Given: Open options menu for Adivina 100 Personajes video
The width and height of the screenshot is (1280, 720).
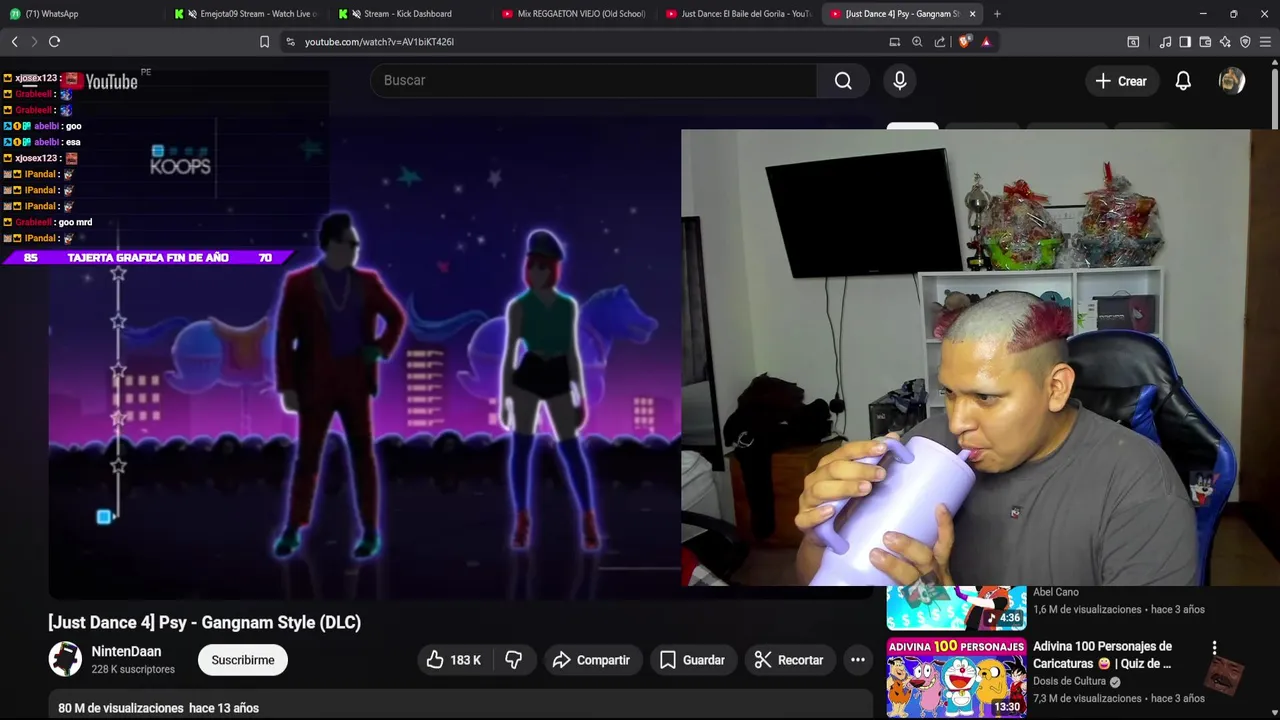Looking at the screenshot, I should coord(1214,648).
